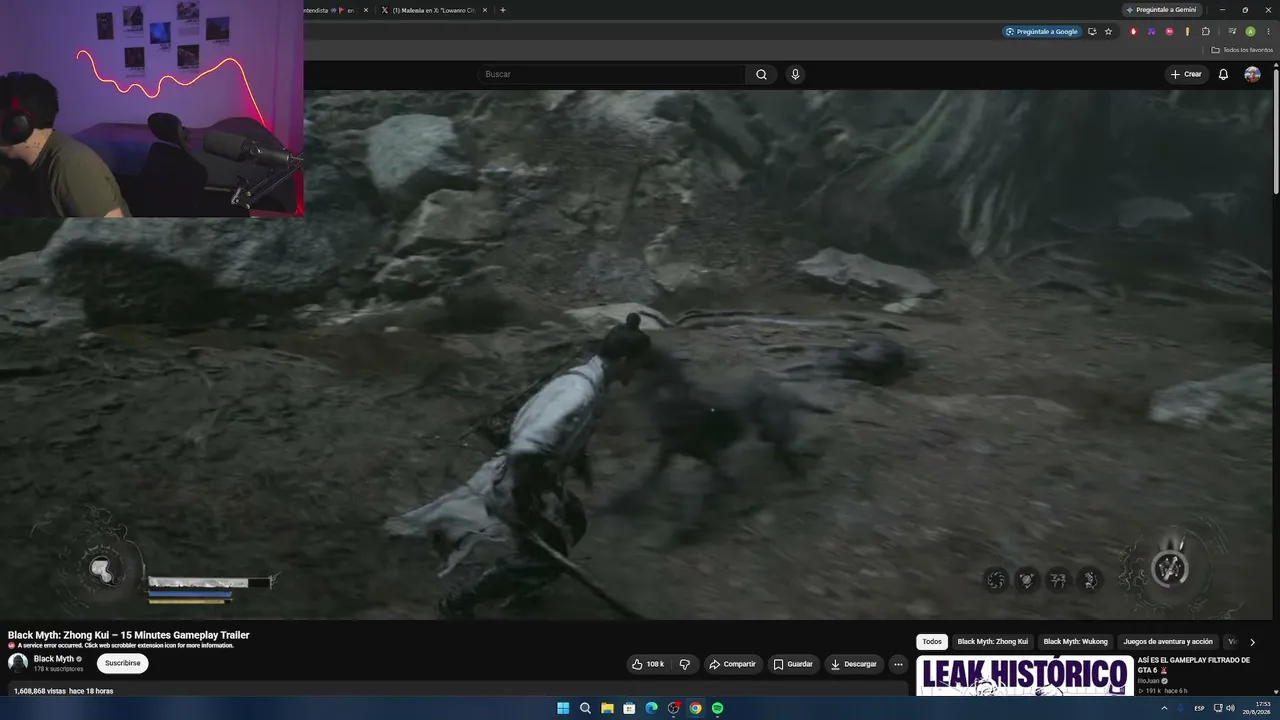Click the monitor-shaped icon in the address bar
The image size is (1280, 720).
click(x=1091, y=31)
